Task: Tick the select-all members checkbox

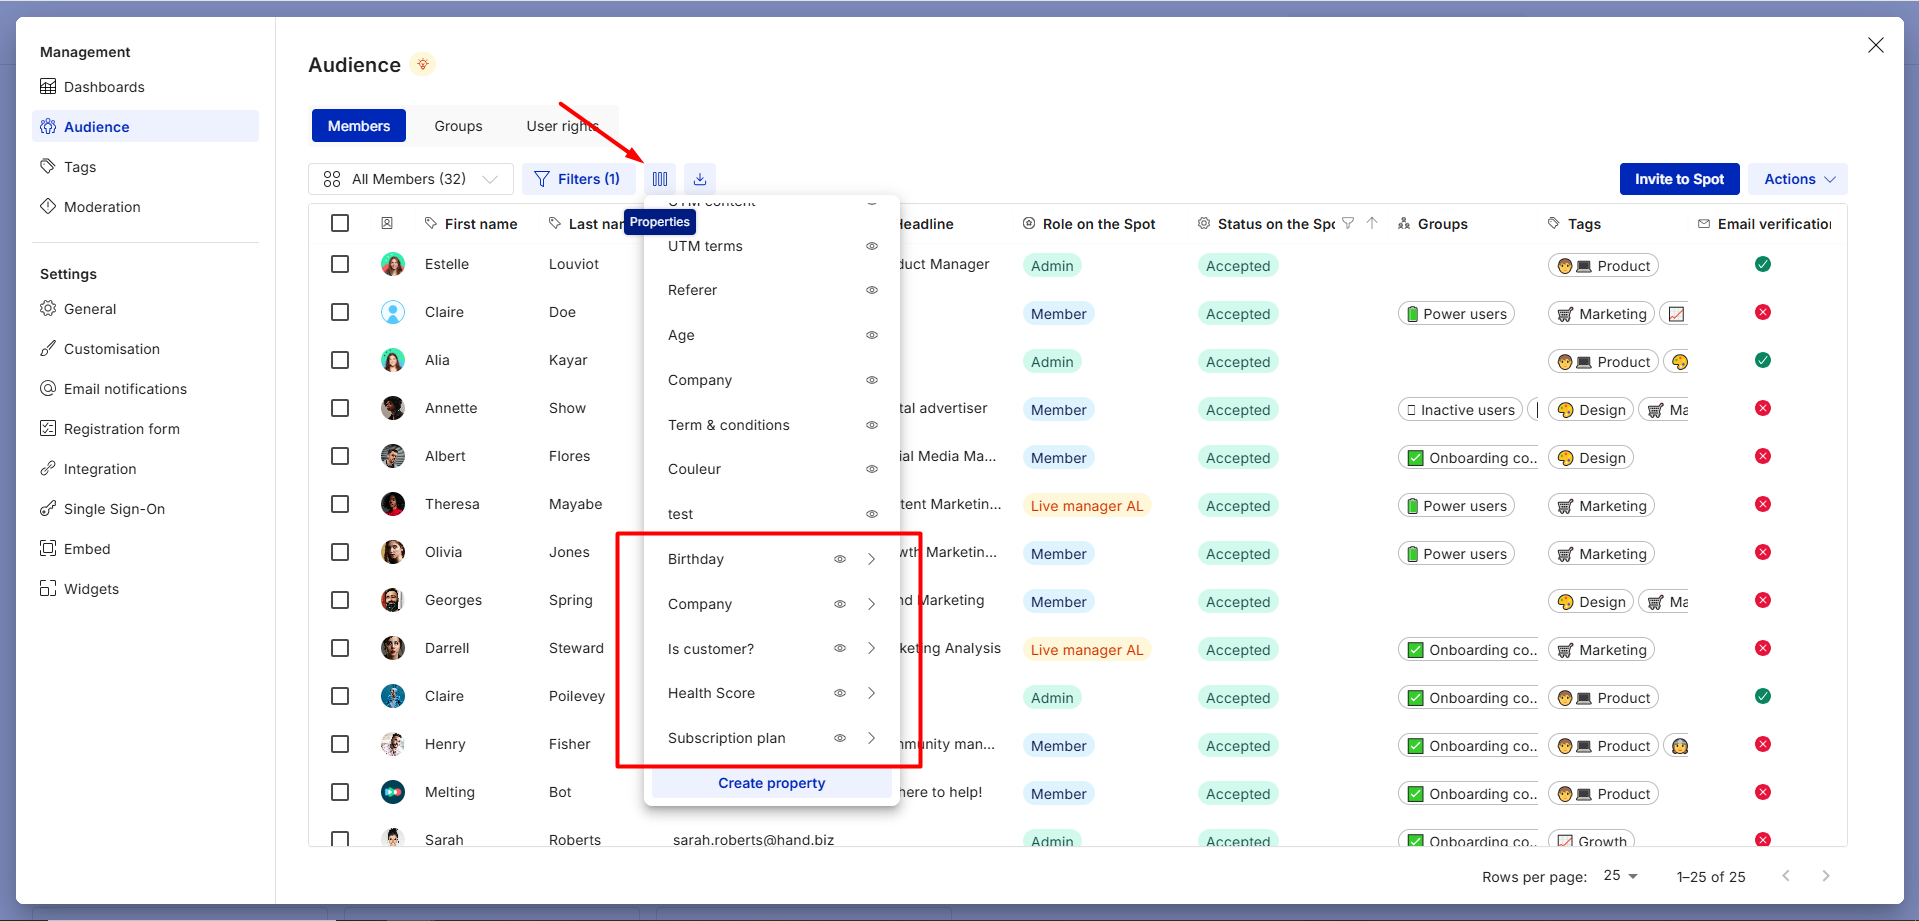Action: (340, 223)
